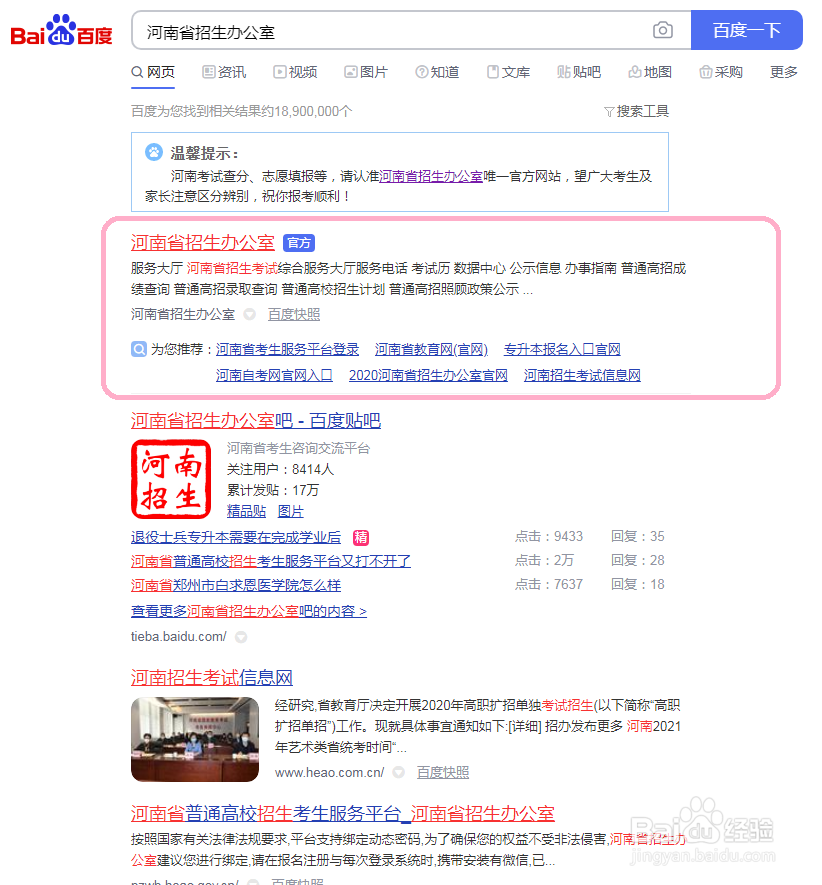Open 百度快照 for www.heao.com.cn

point(443,772)
